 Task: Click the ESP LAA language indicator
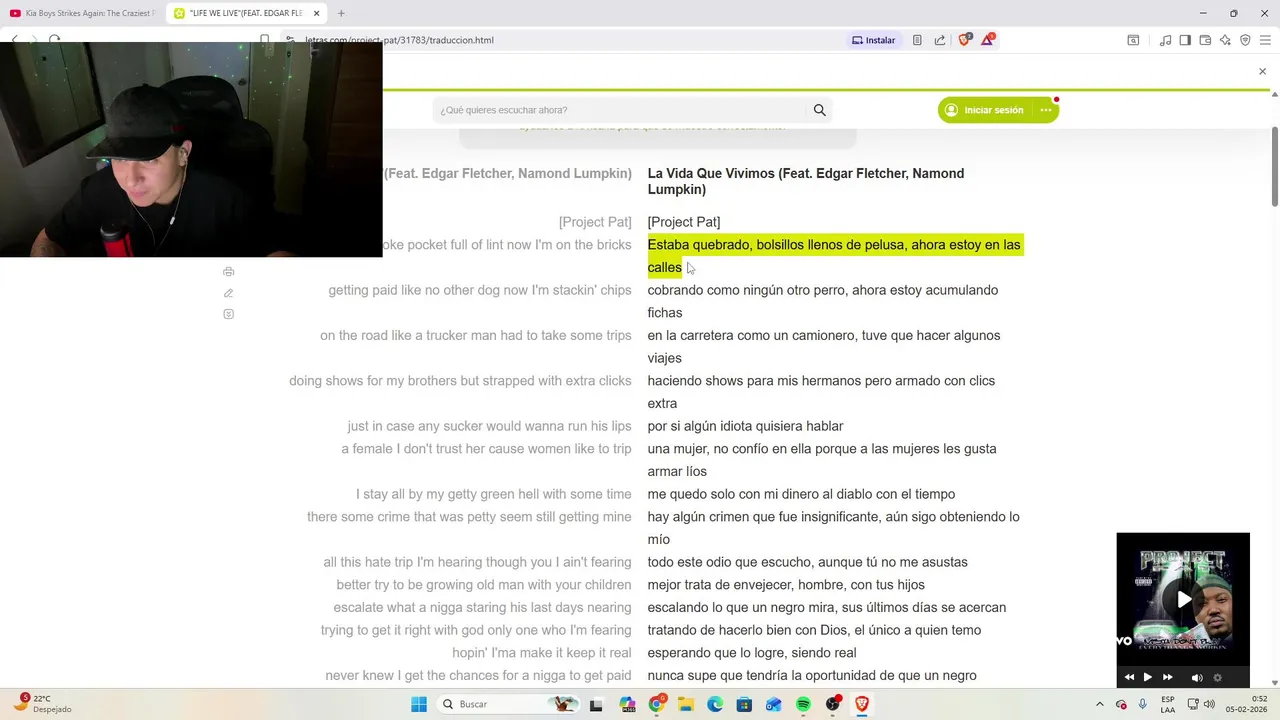pyautogui.click(x=1168, y=704)
